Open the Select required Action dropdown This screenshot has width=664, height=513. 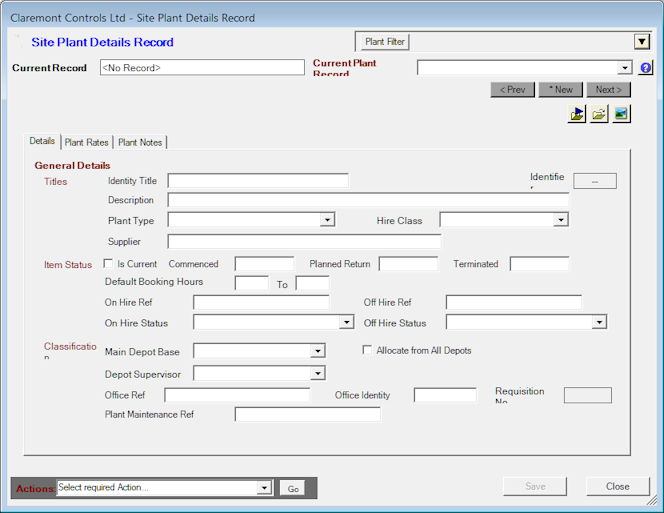pyautogui.click(x=264, y=488)
